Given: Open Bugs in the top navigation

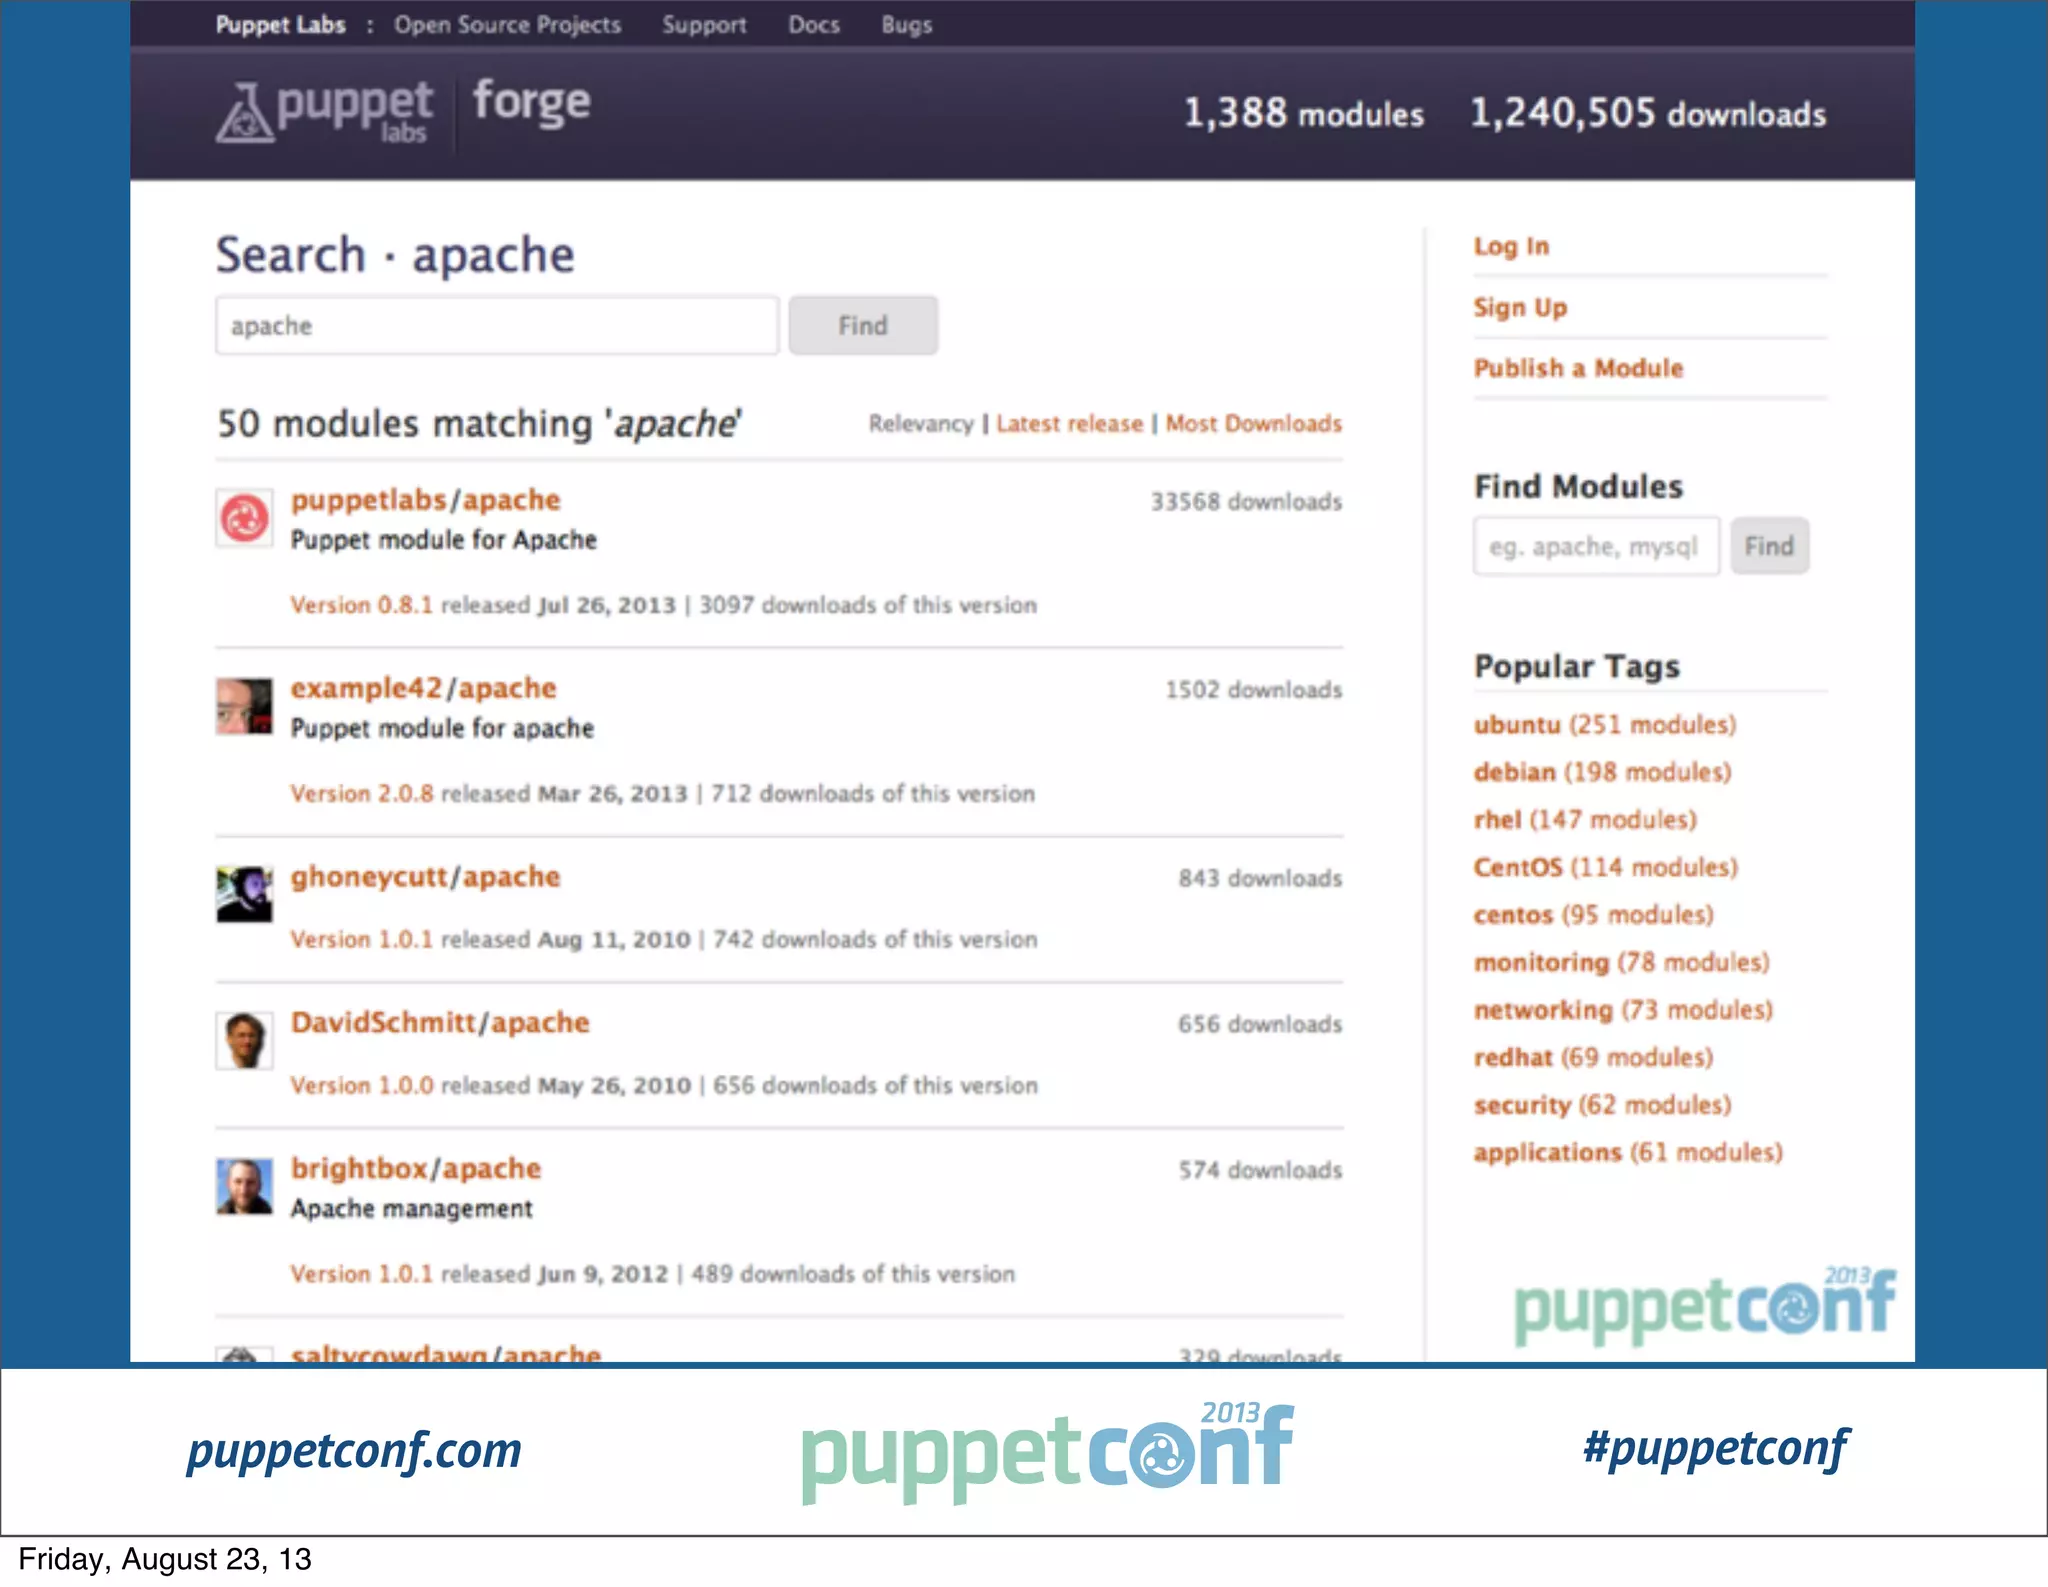Looking at the screenshot, I should click(906, 25).
